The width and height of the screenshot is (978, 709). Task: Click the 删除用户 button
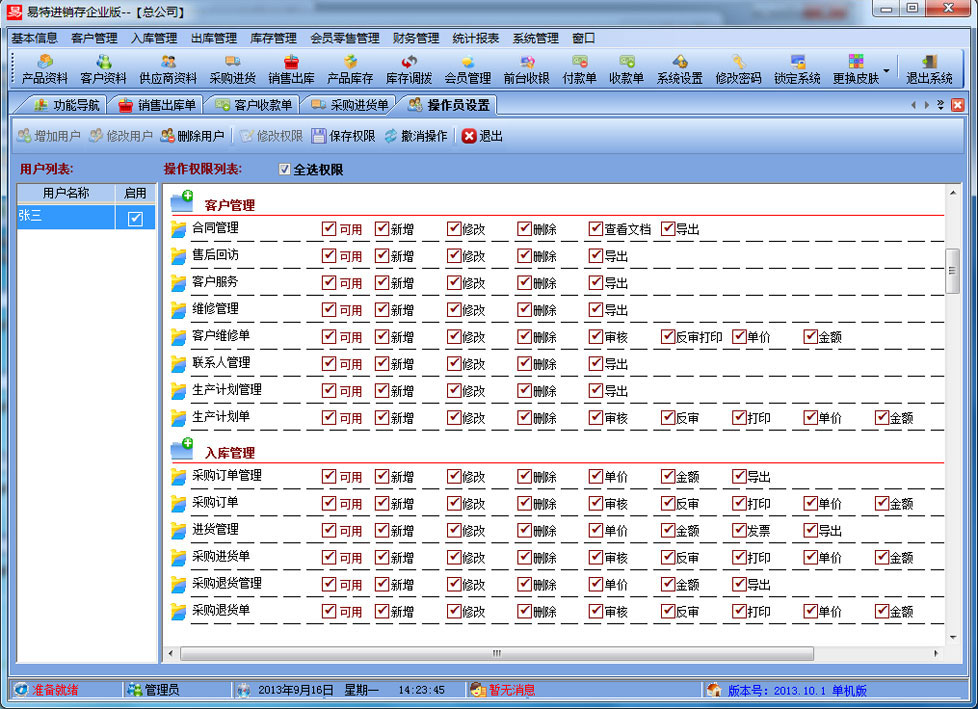pyautogui.click(x=193, y=136)
